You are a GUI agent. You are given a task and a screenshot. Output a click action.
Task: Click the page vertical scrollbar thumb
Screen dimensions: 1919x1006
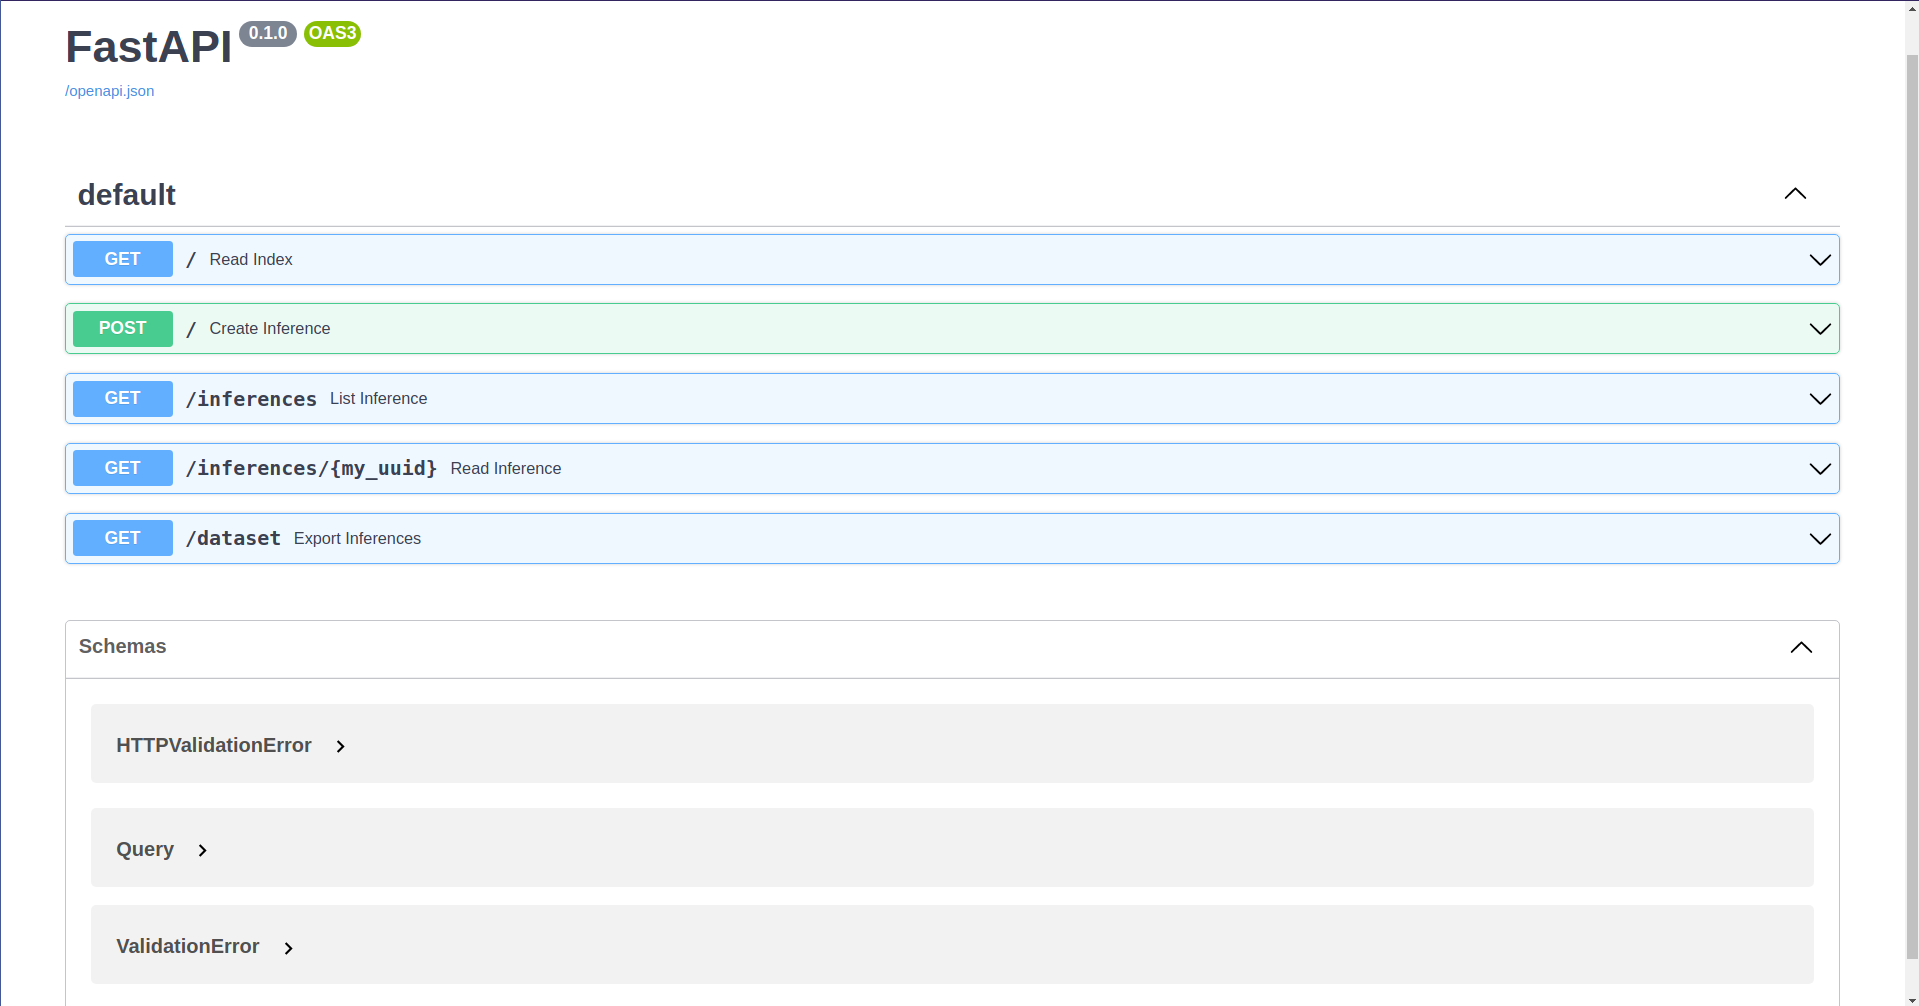[x=1911, y=505]
